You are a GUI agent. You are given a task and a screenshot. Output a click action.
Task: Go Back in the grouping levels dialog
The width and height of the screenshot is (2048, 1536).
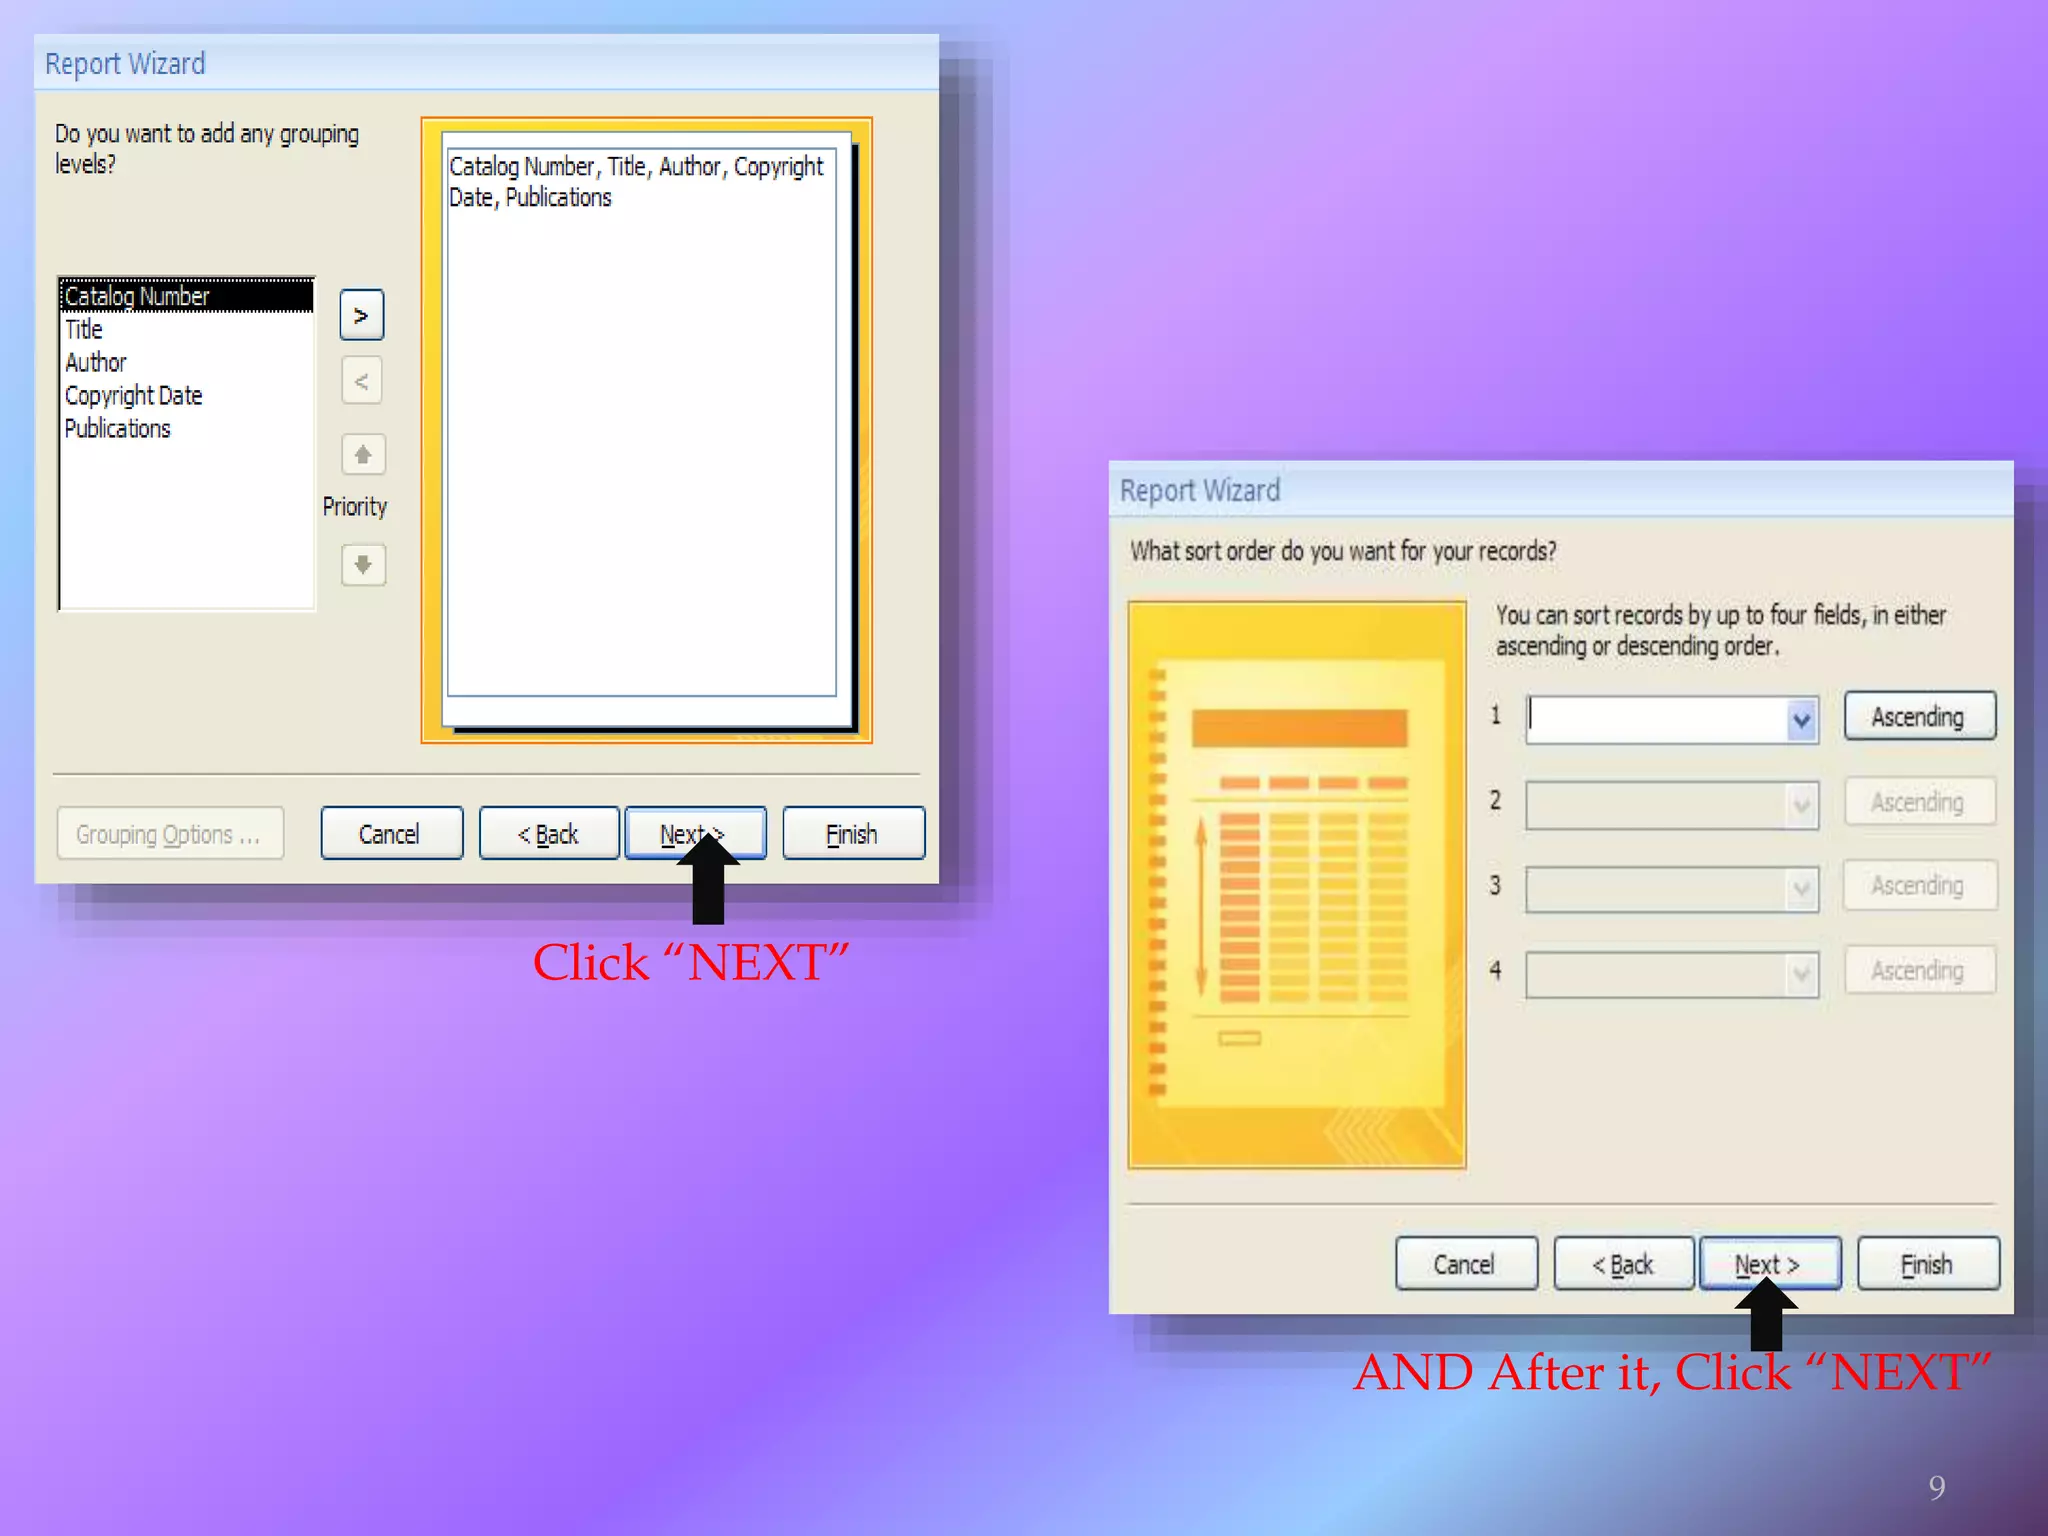549,834
